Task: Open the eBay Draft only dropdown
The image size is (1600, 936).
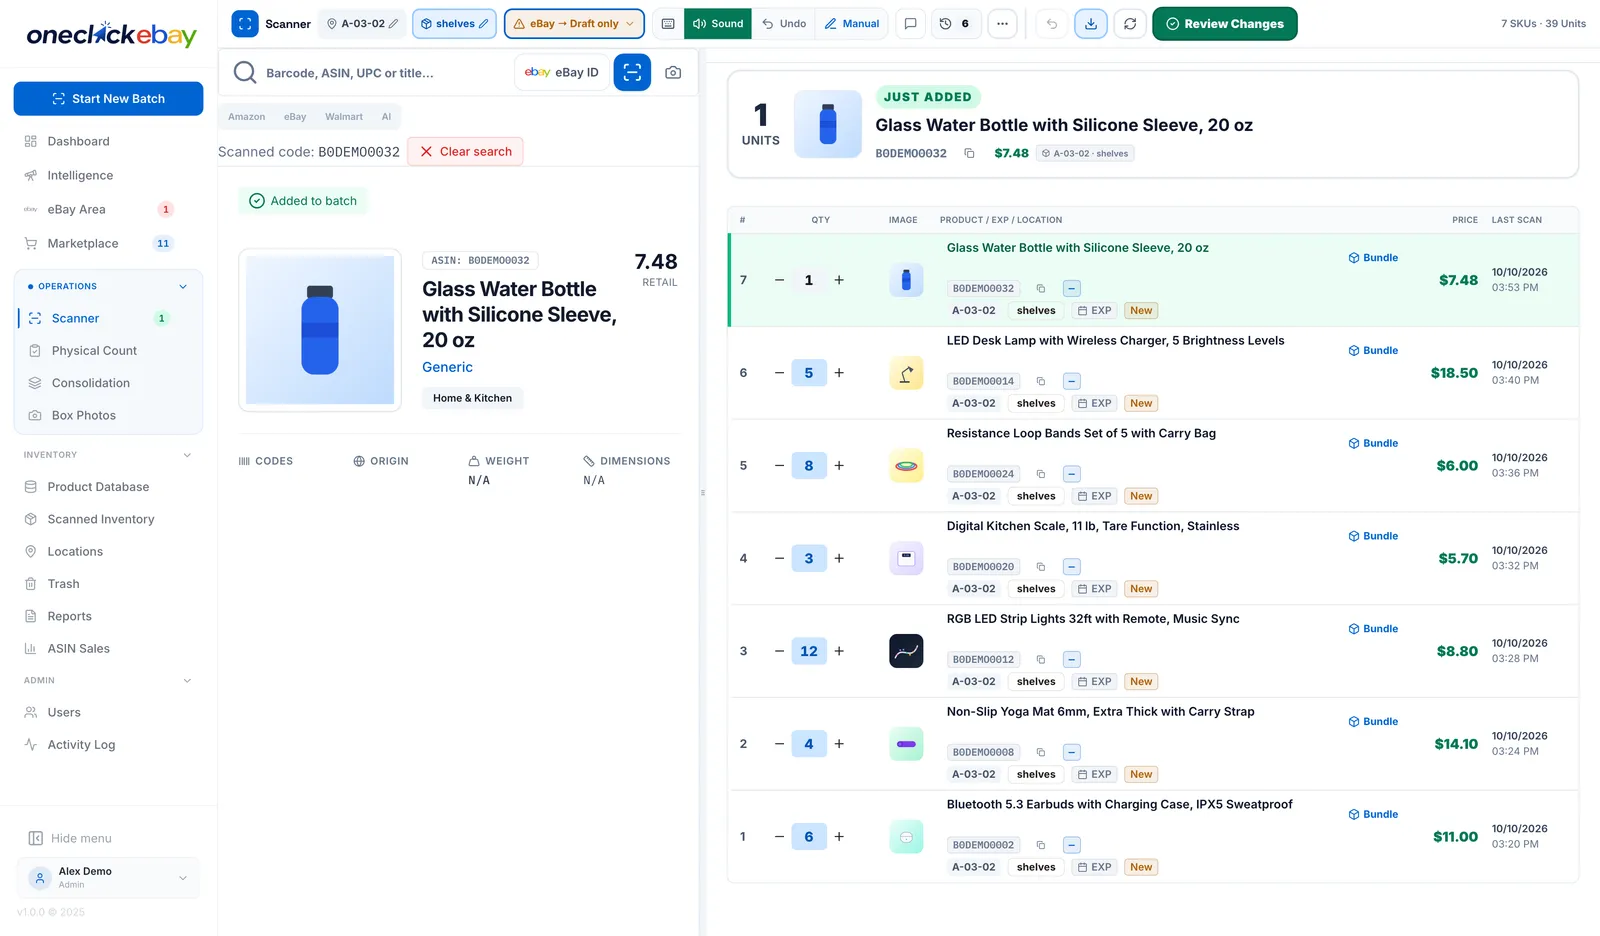Action: (x=574, y=24)
